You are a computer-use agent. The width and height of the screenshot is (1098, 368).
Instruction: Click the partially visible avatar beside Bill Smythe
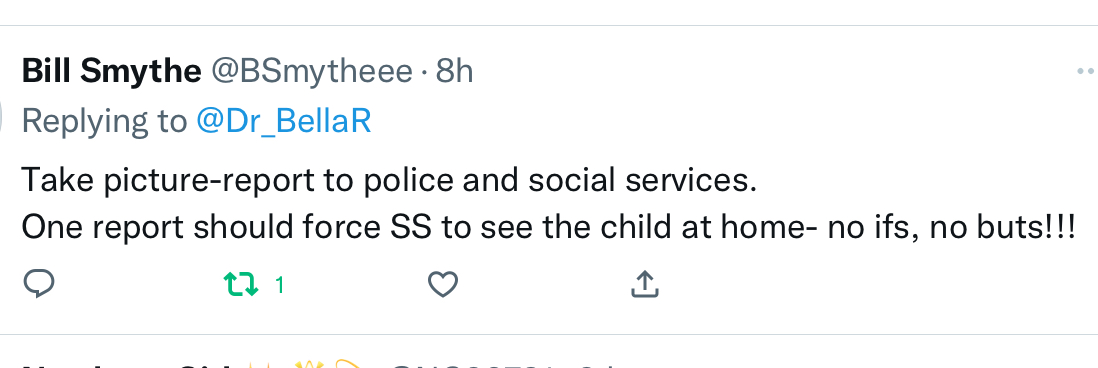click(1, 115)
